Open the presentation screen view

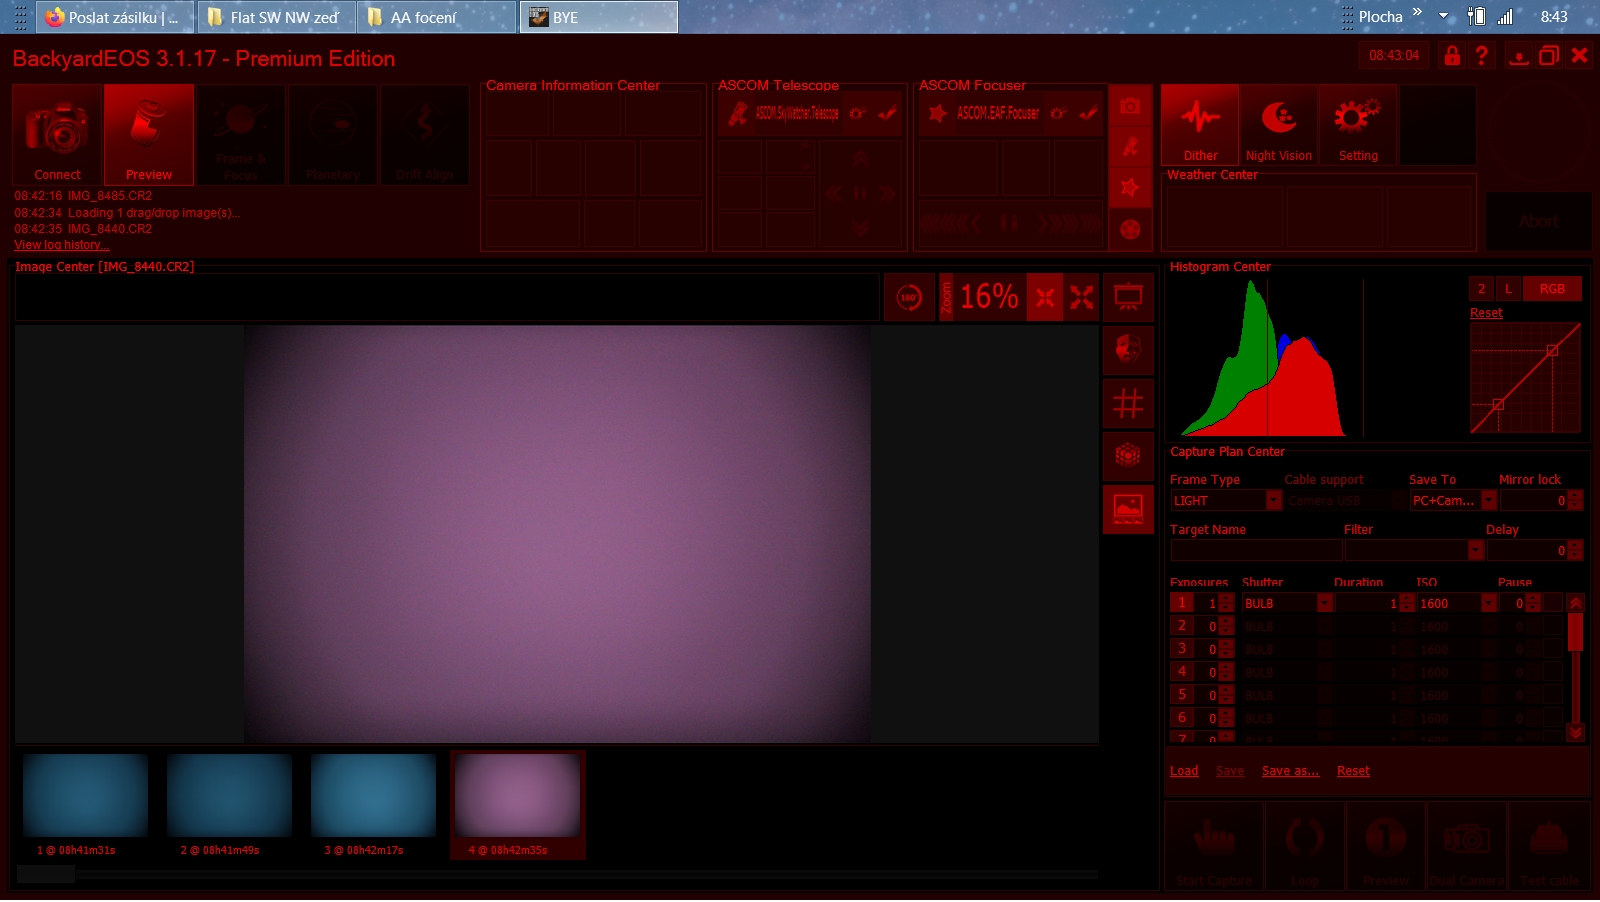pos(1128,297)
